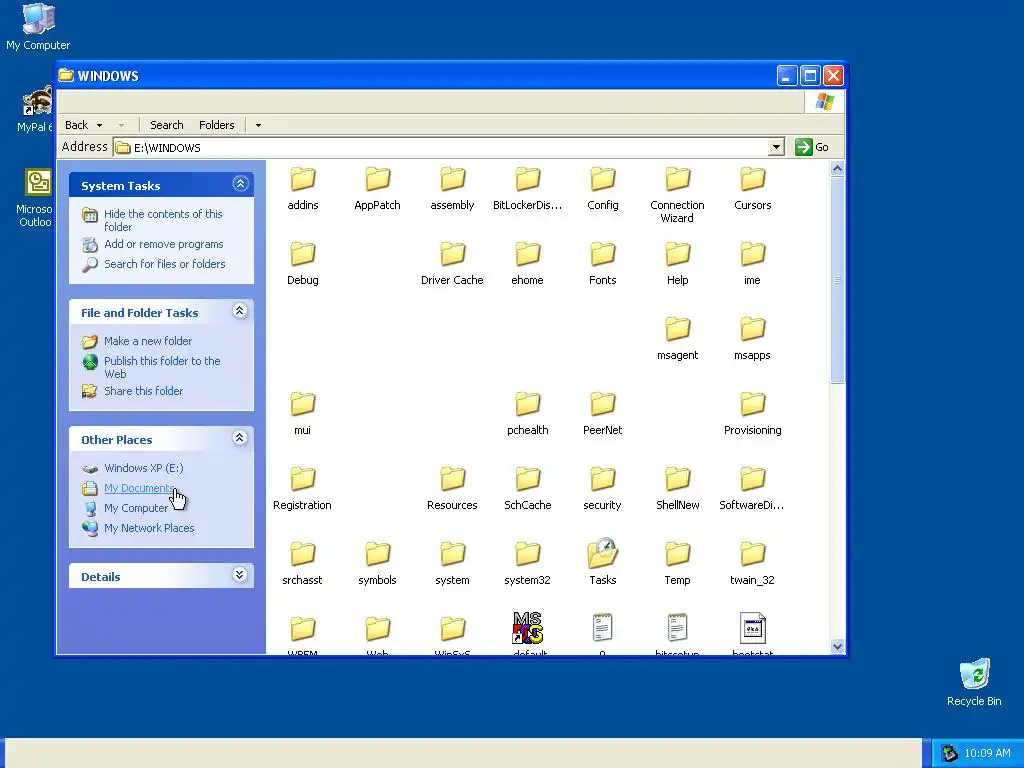1024x768 pixels.
Task: Click the Go button
Action: [812, 147]
